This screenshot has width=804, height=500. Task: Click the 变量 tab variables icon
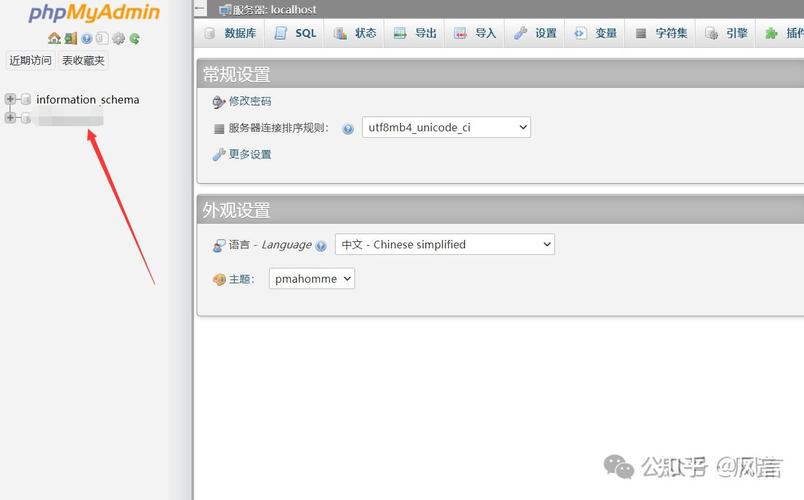coord(580,33)
